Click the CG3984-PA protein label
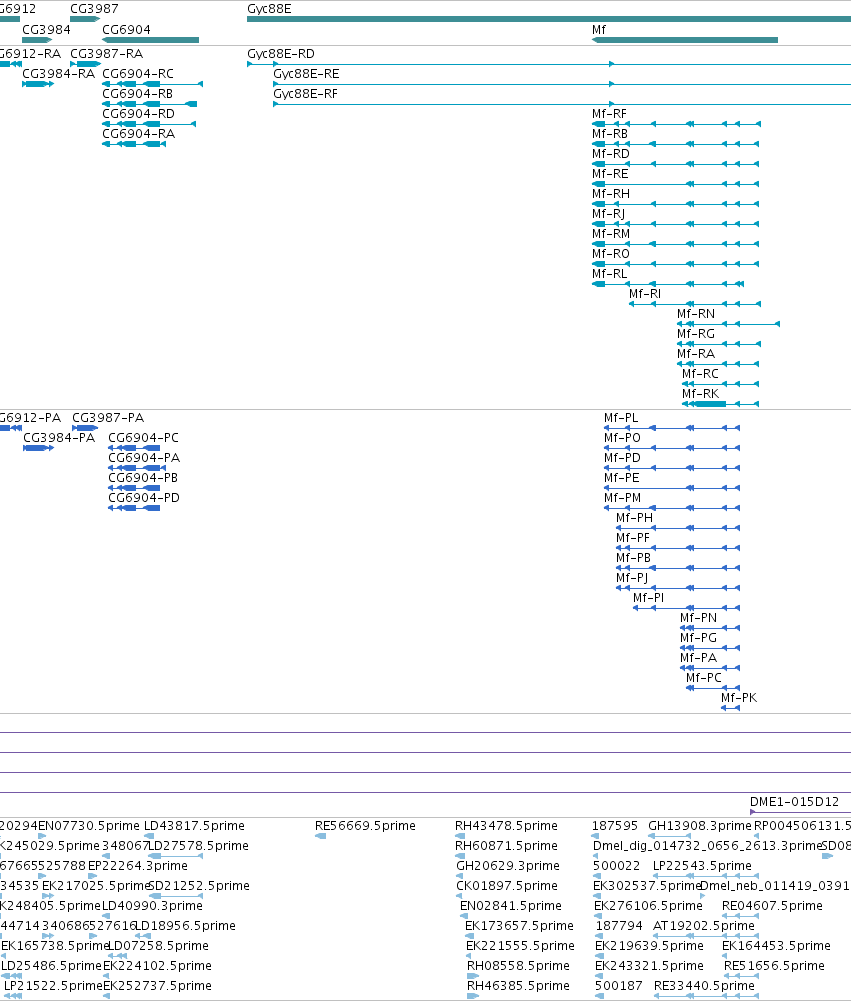Screen dimensions: 851x1001 point(59,437)
